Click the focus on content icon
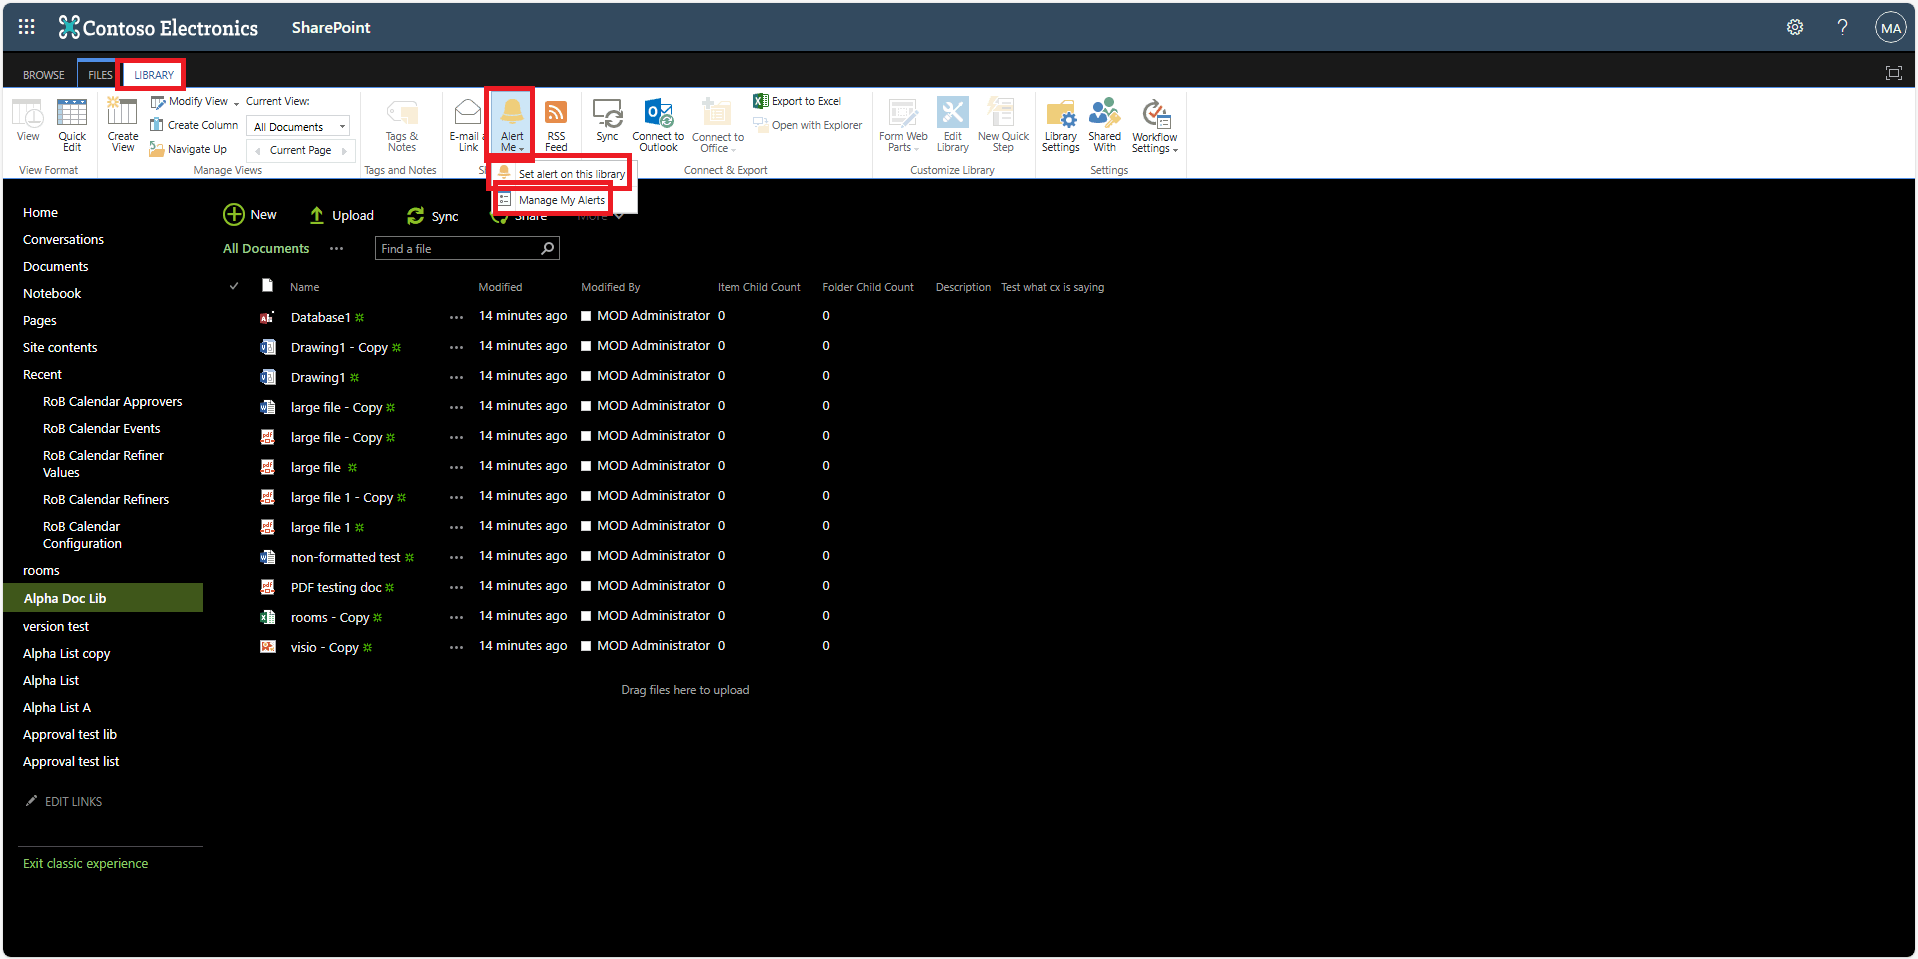The image size is (1918, 959). click(x=1893, y=73)
